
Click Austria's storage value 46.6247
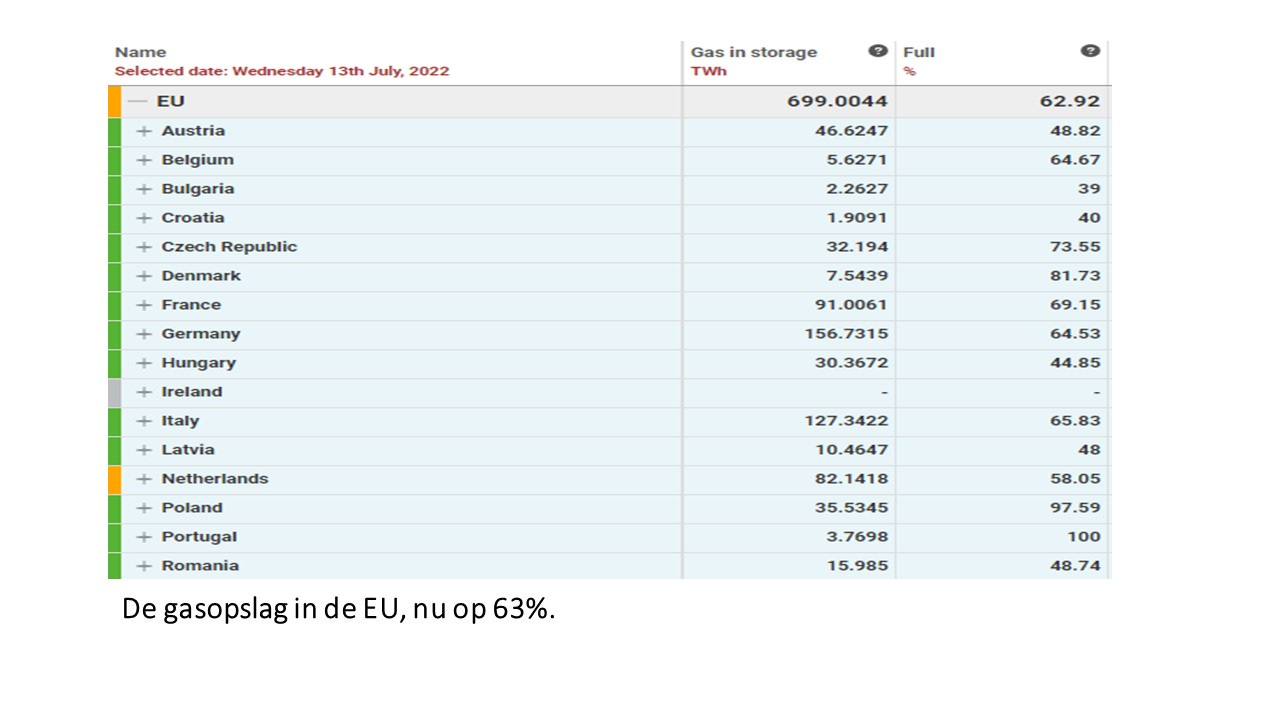tap(851, 131)
